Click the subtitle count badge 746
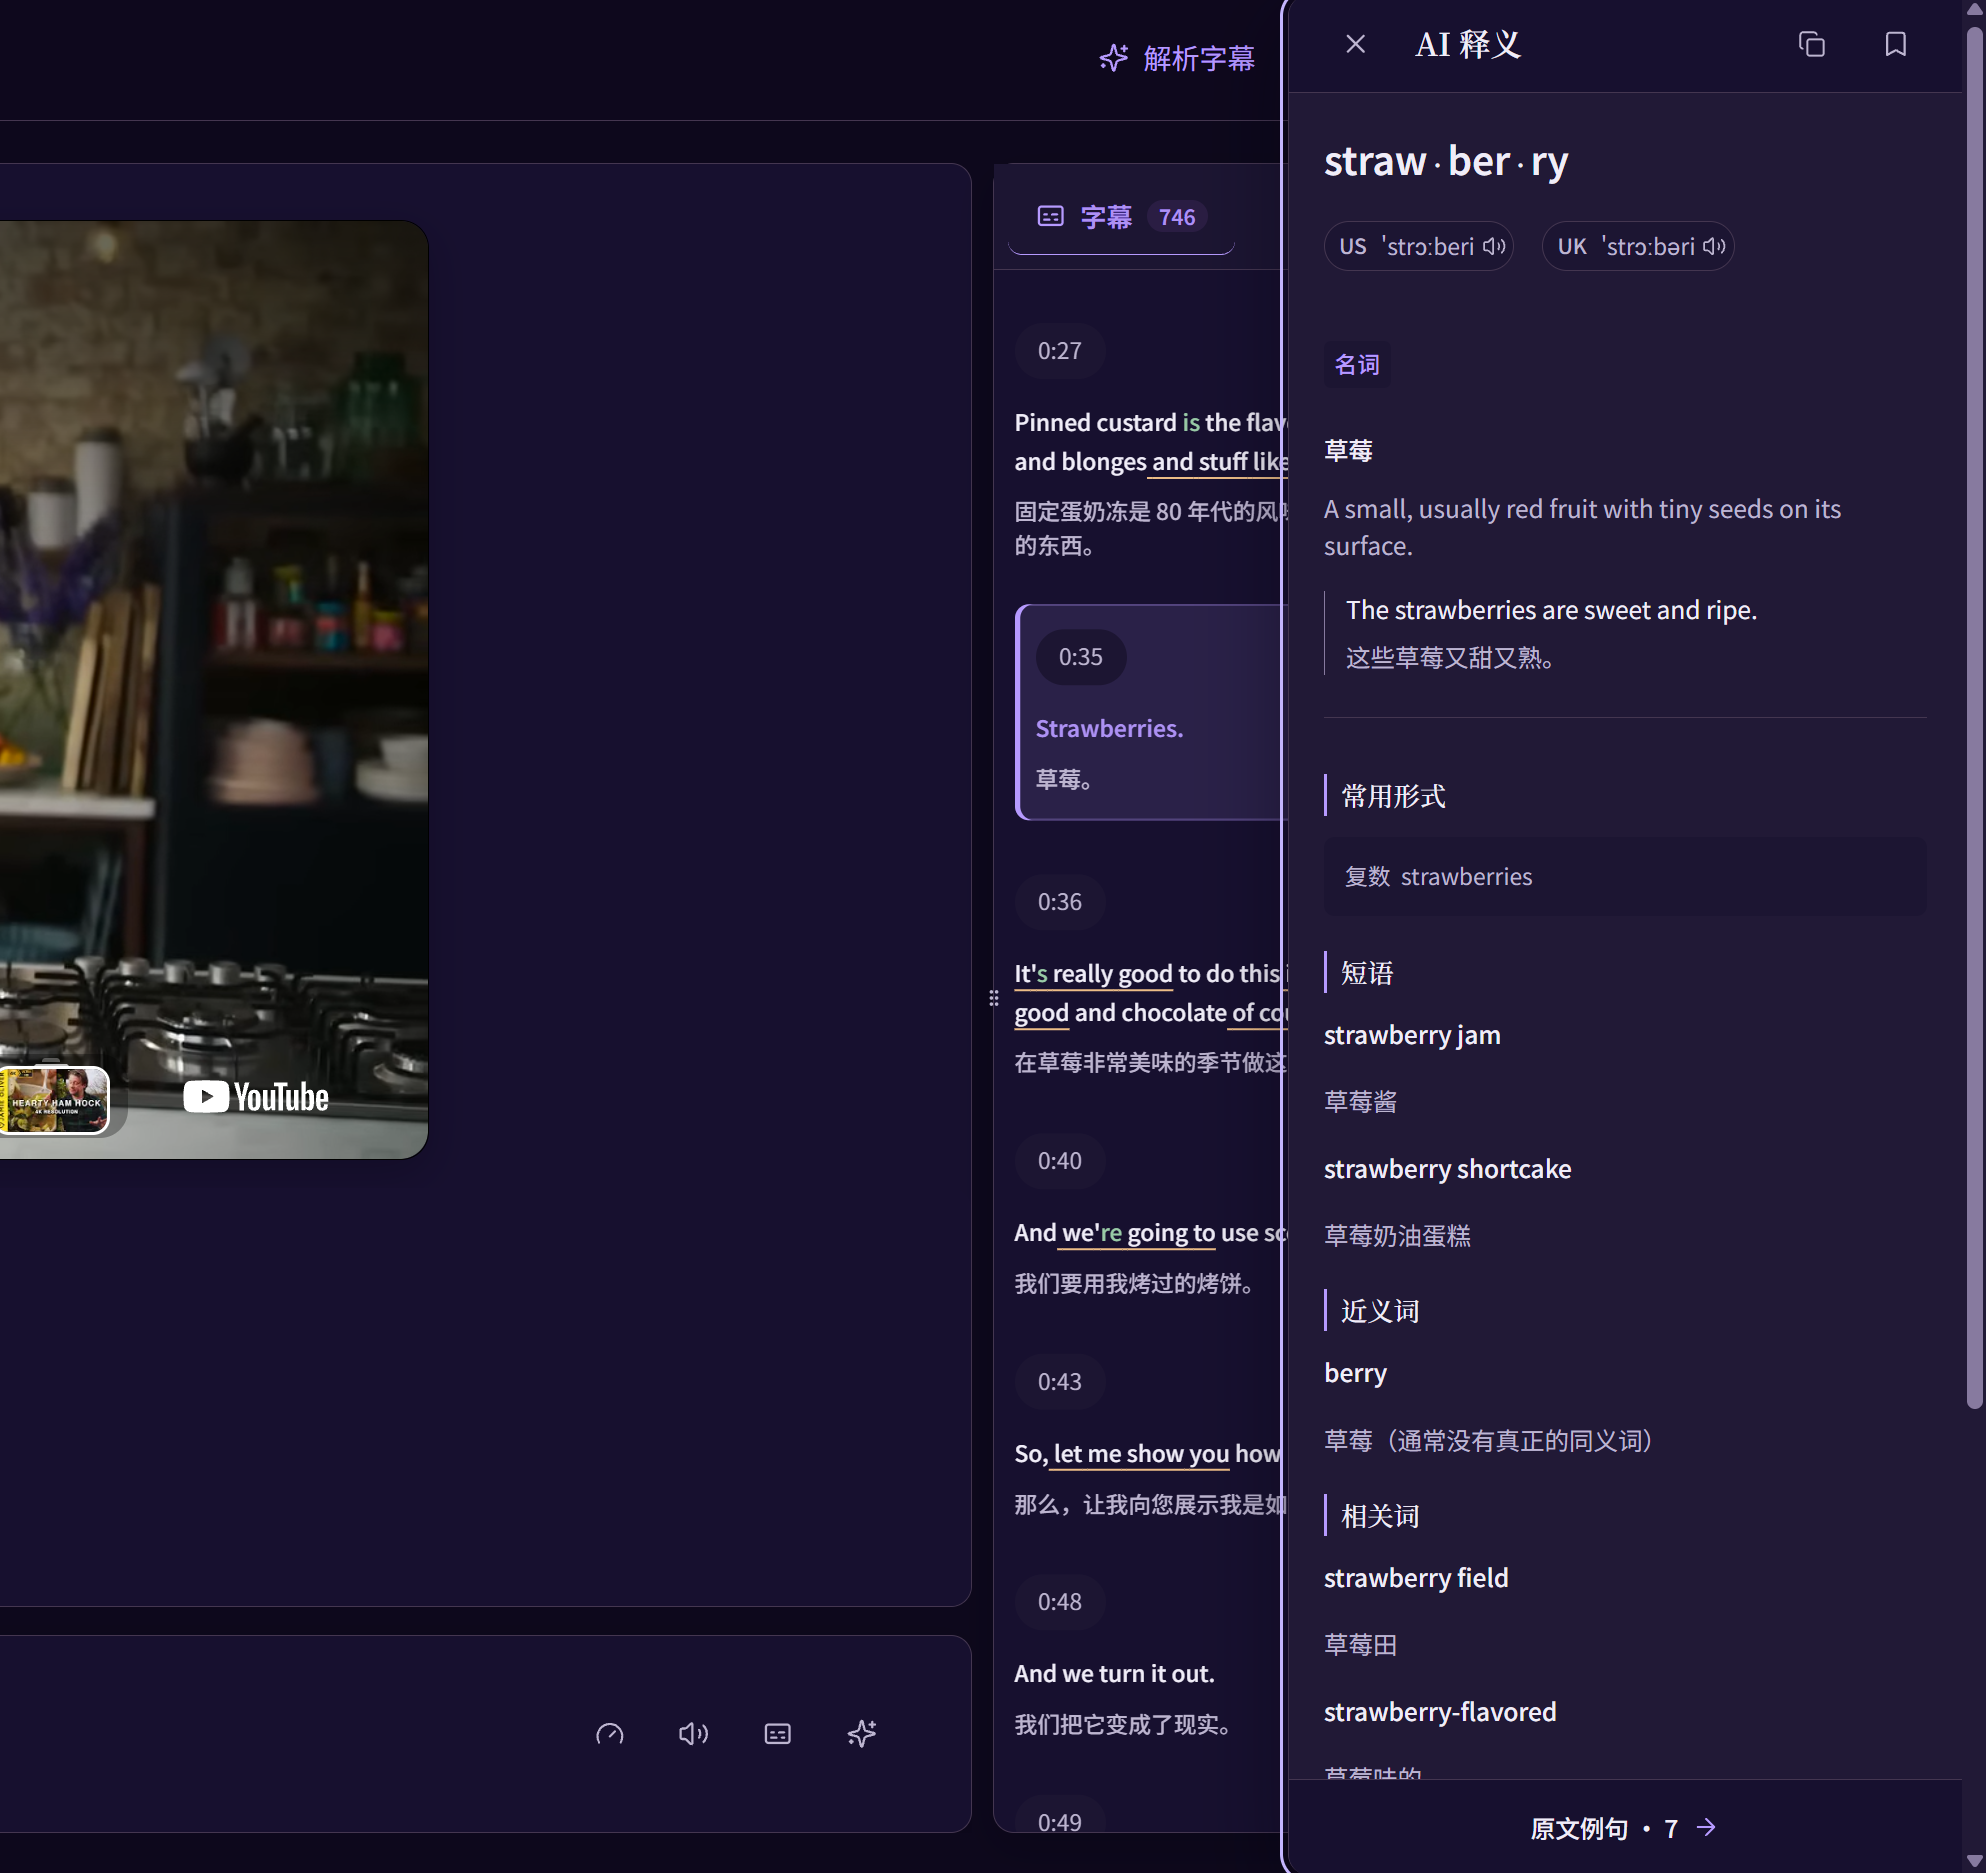The image size is (1986, 1873). [1177, 217]
